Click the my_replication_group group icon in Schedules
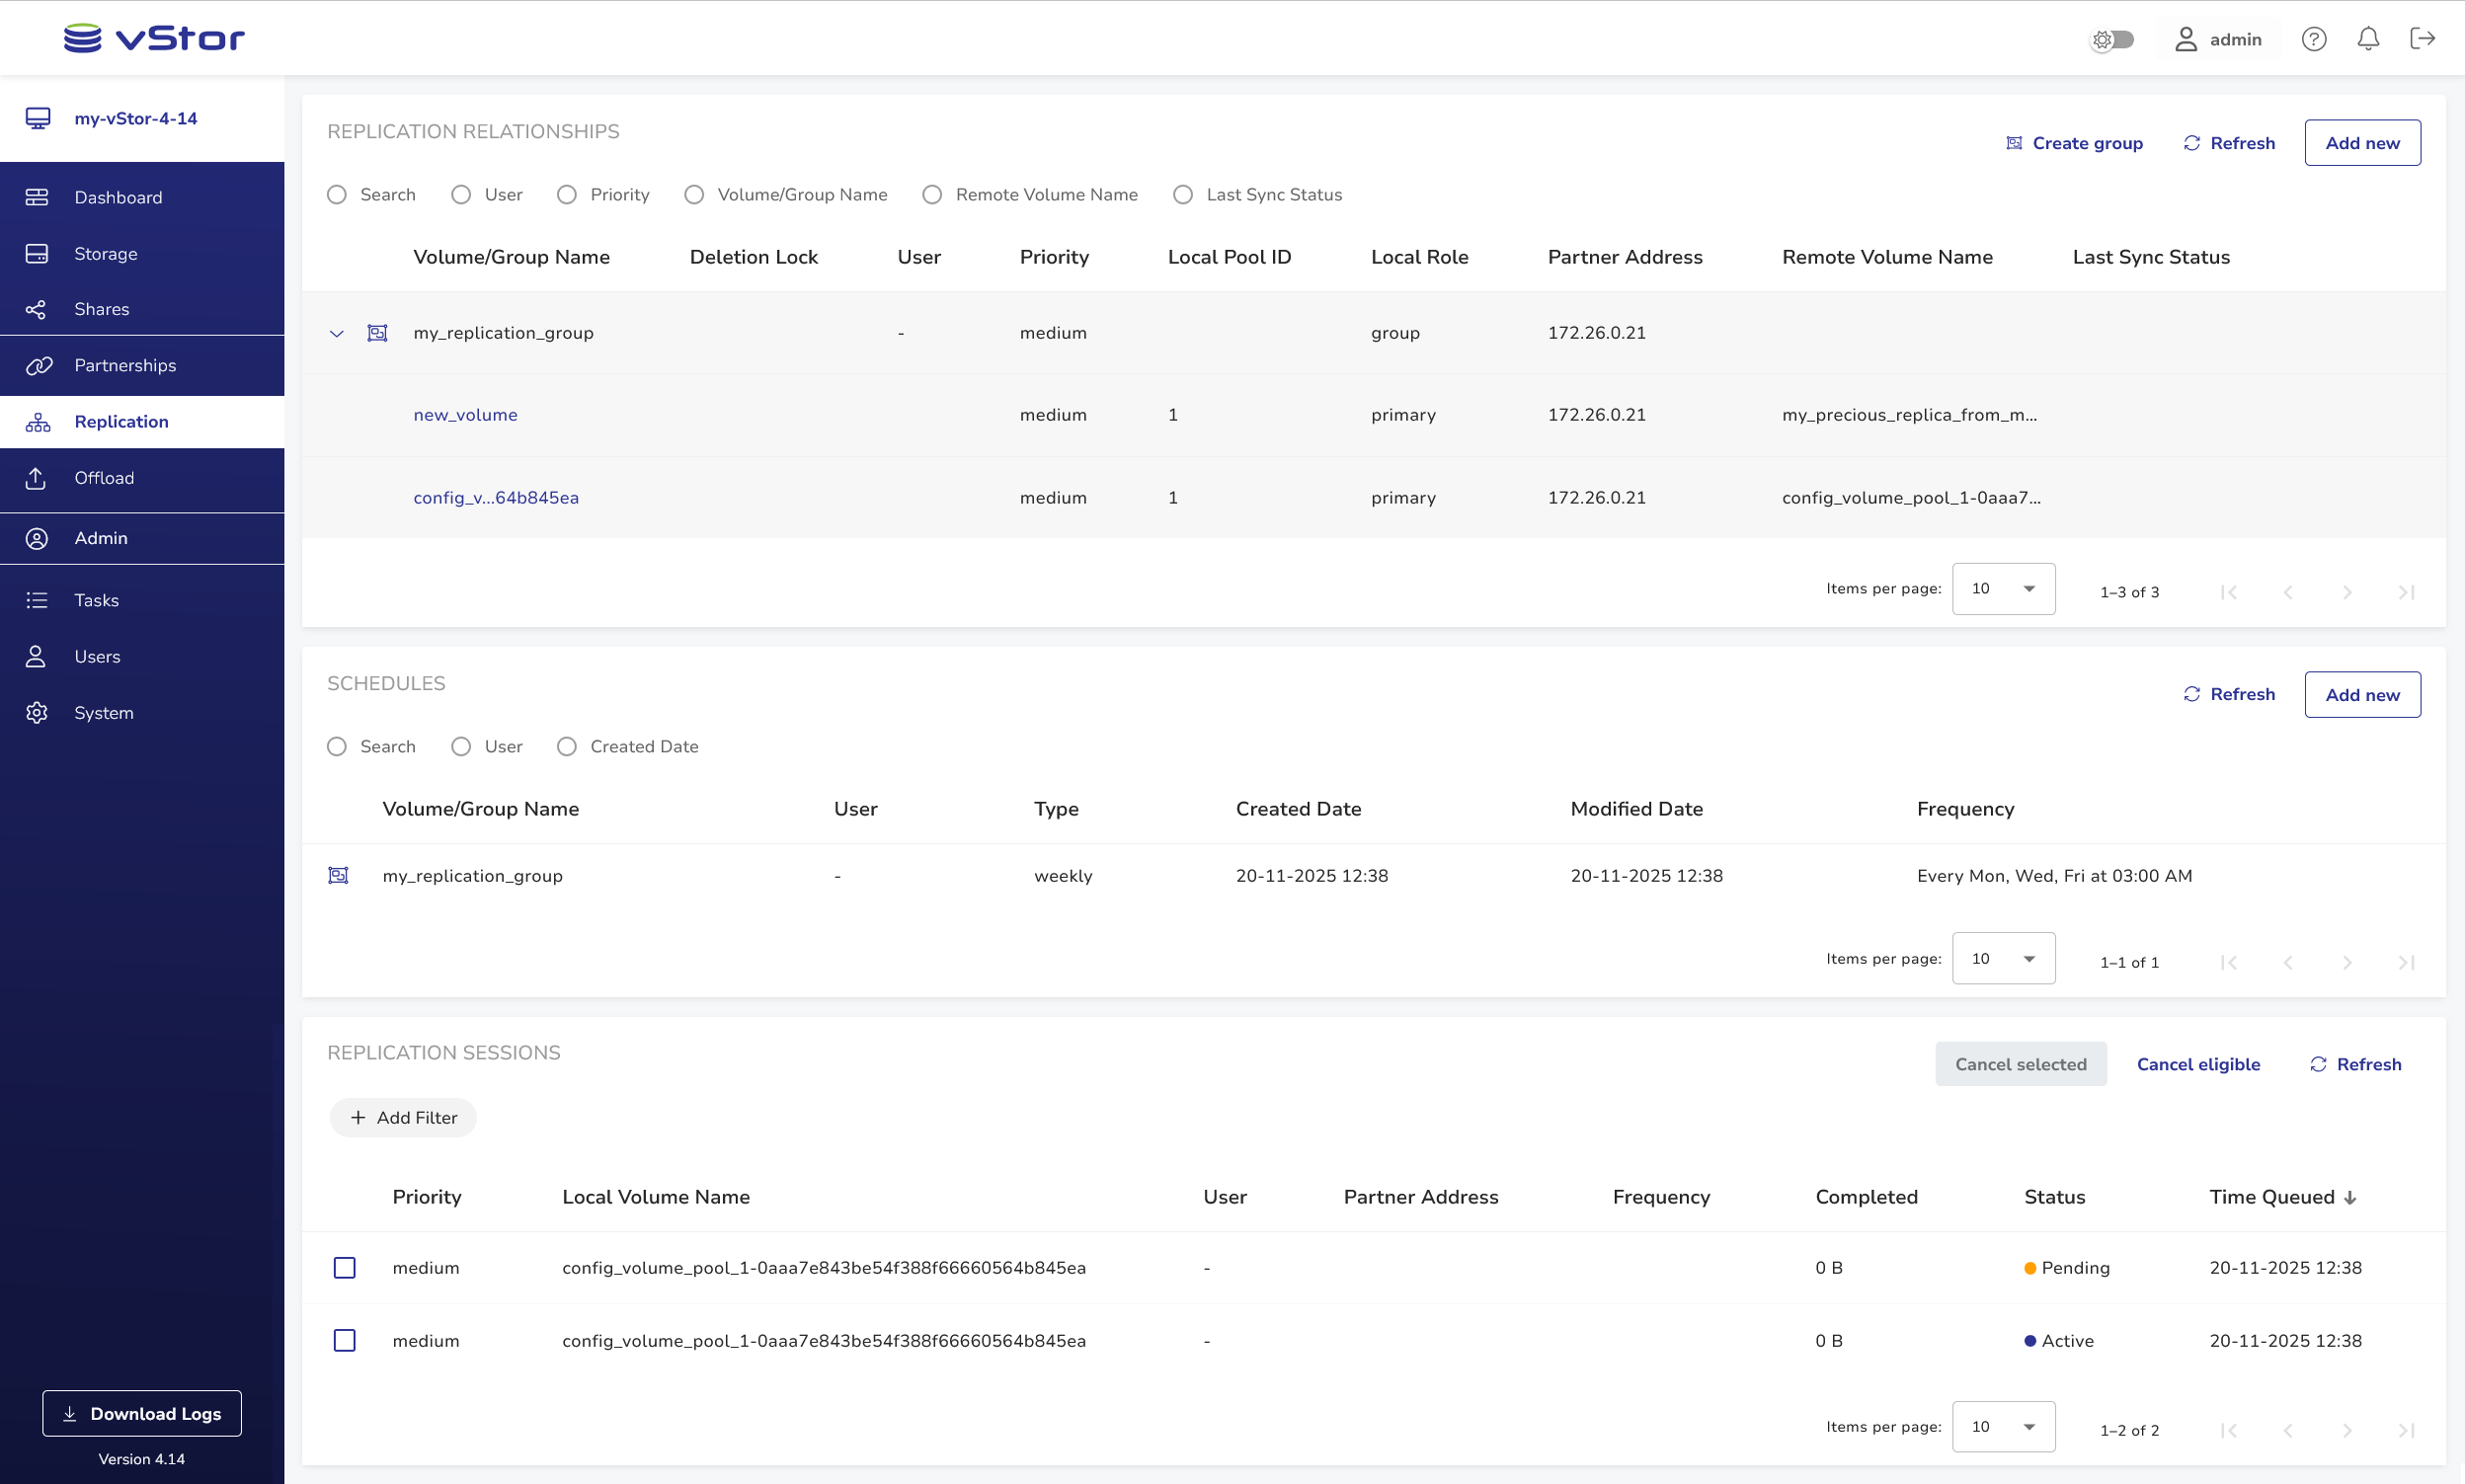 tap(338, 875)
